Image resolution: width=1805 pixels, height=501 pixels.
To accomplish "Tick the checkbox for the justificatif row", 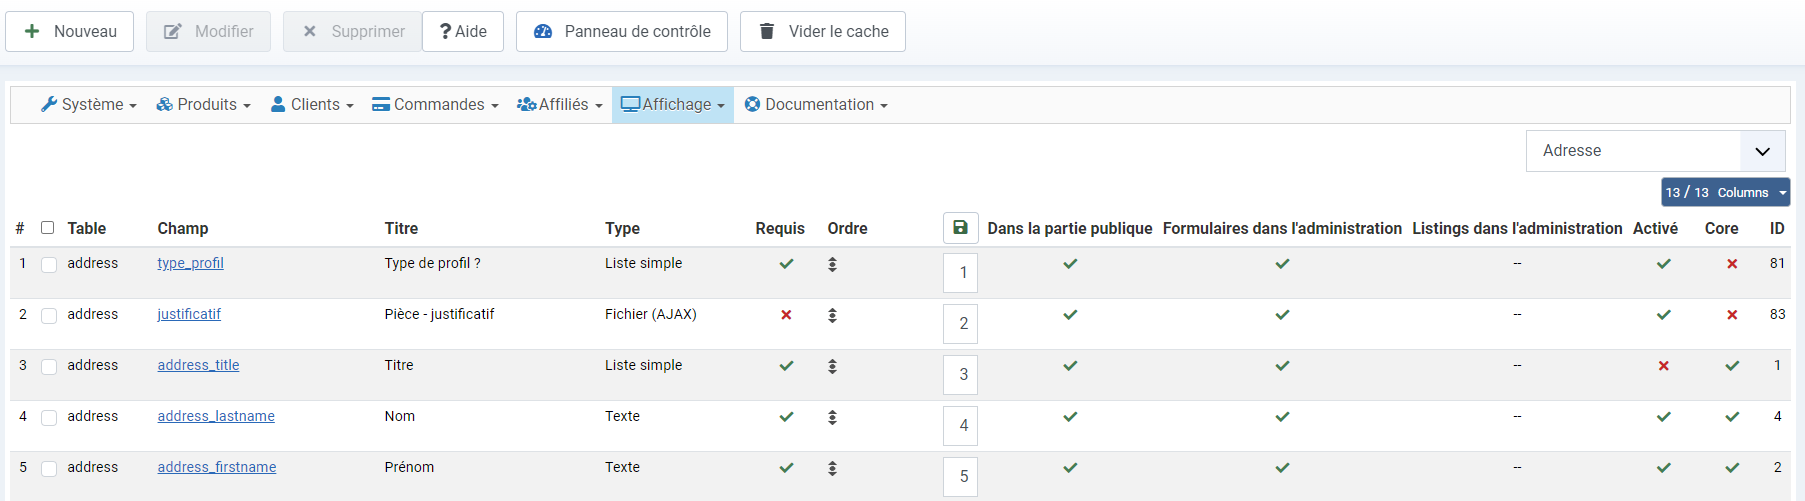I will click(x=49, y=316).
